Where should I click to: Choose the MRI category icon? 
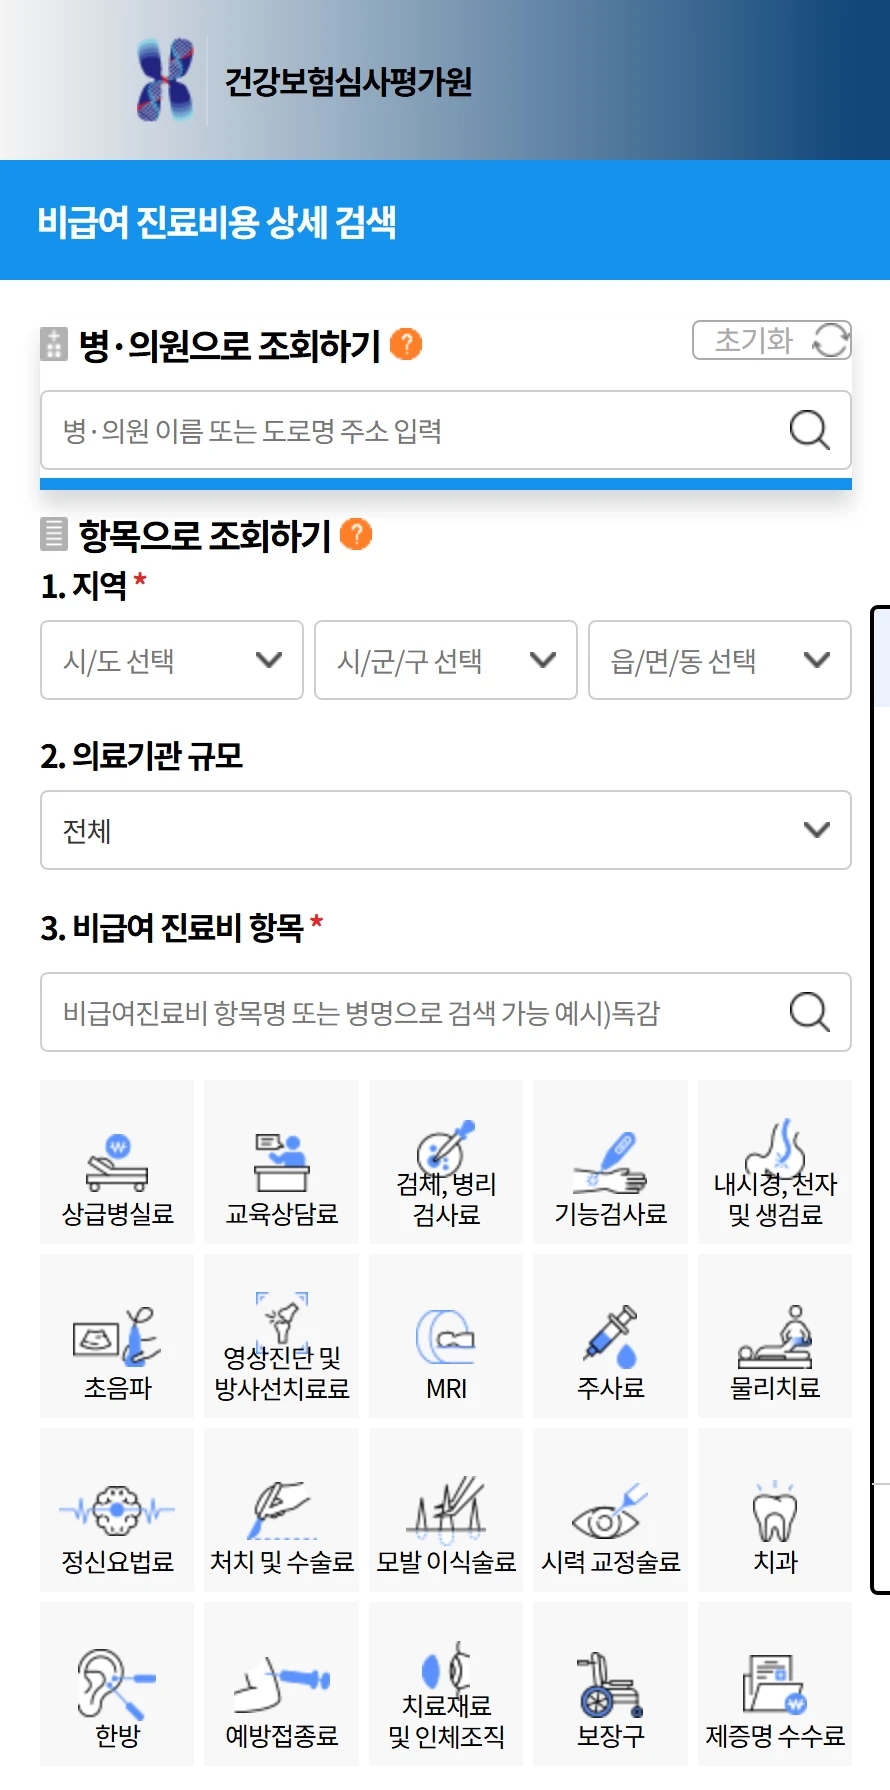point(446,1336)
